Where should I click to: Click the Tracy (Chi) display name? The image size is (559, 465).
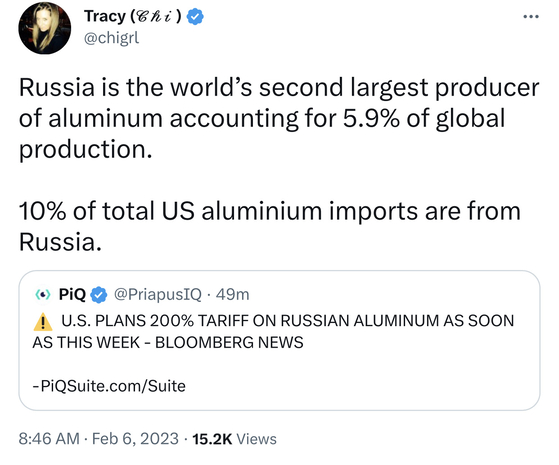click(133, 16)
